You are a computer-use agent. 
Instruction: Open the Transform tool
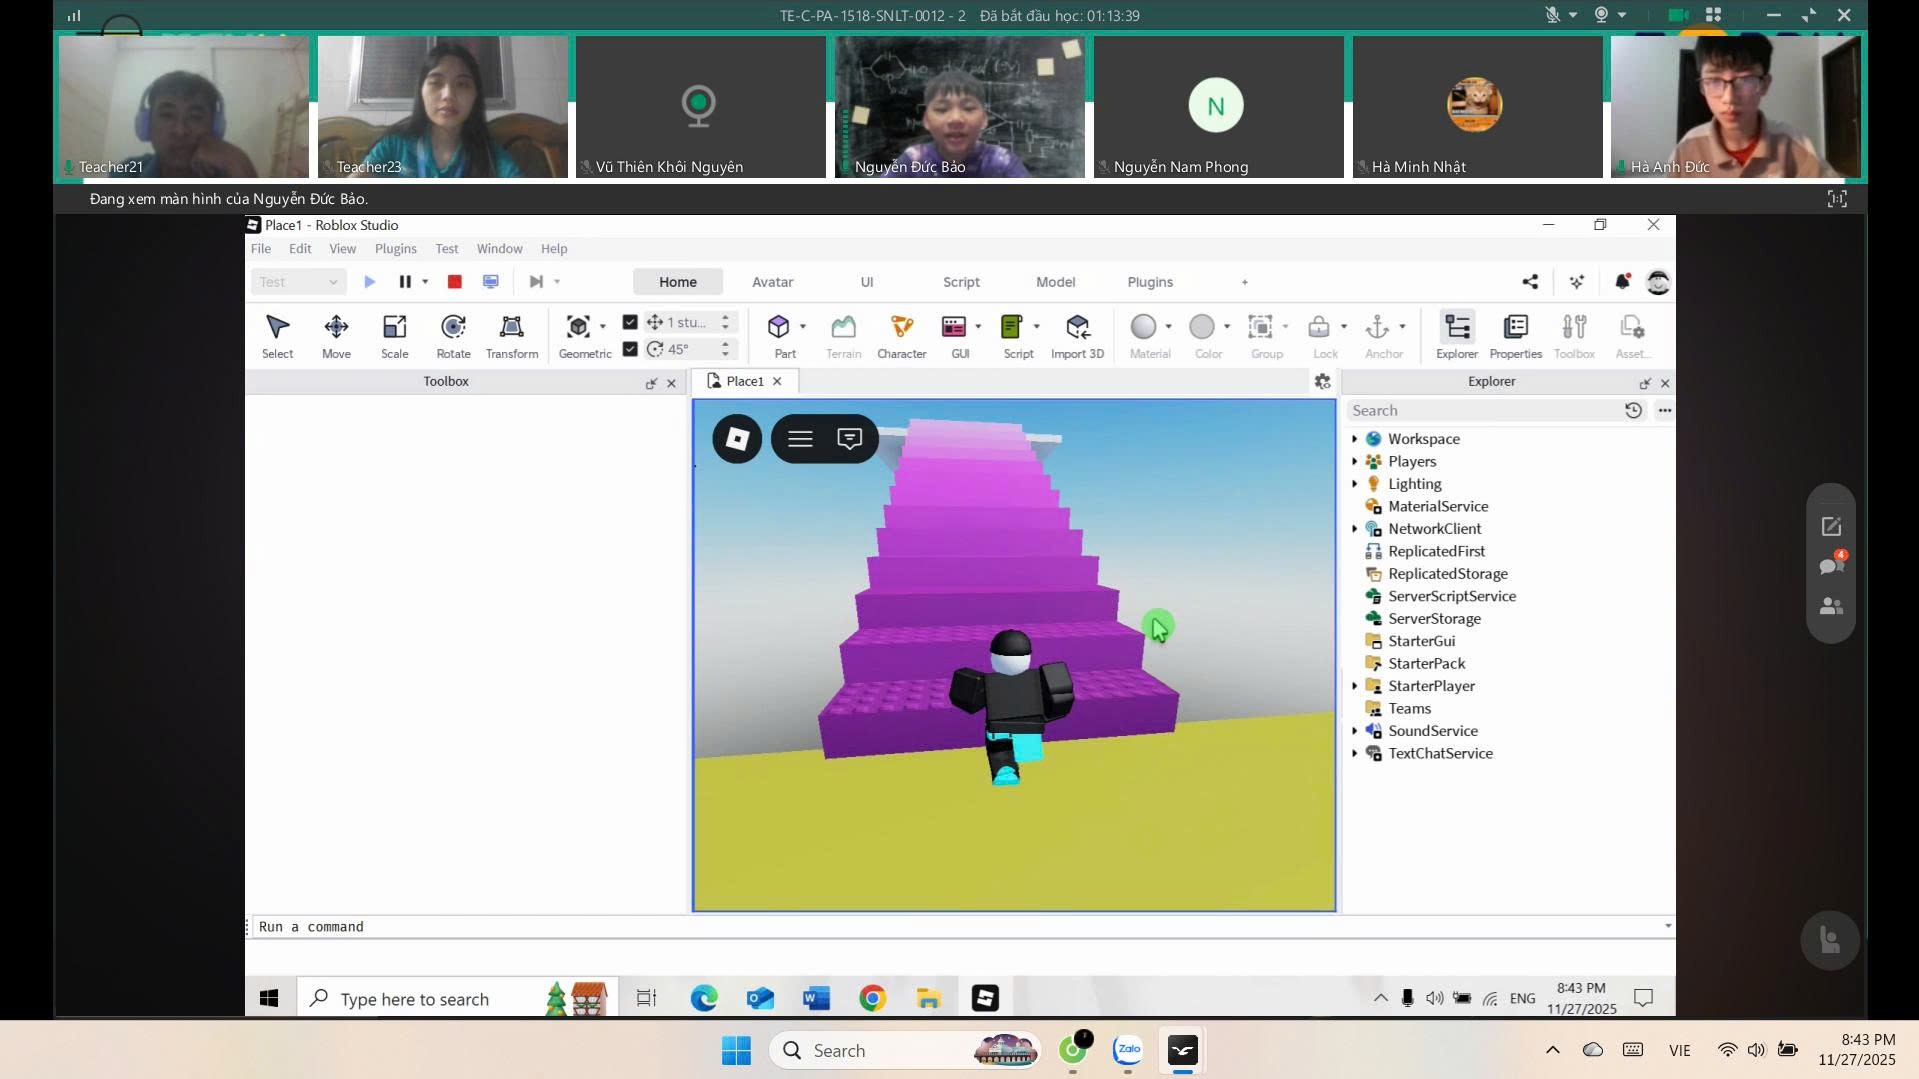coord(511,335)
